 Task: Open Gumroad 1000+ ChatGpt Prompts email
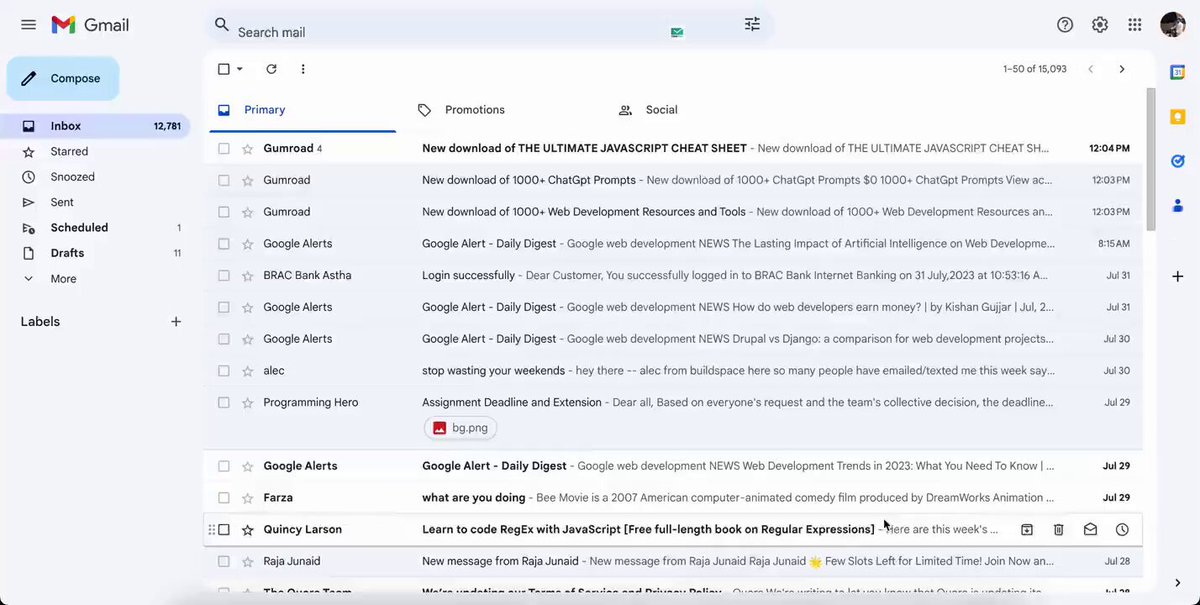point(672,181)
